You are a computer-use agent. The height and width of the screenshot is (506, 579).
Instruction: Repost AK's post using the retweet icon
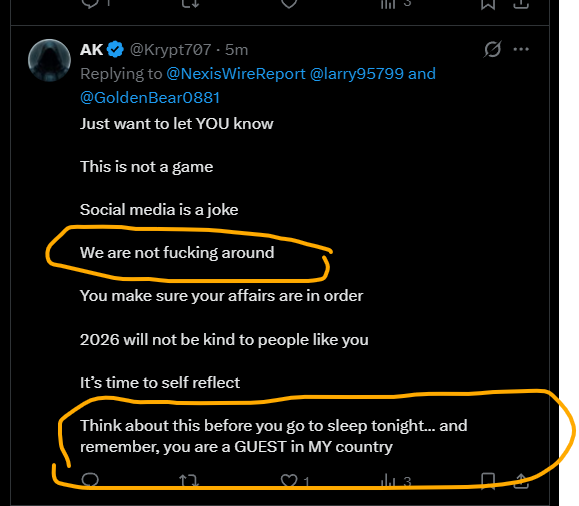(189, 481)
